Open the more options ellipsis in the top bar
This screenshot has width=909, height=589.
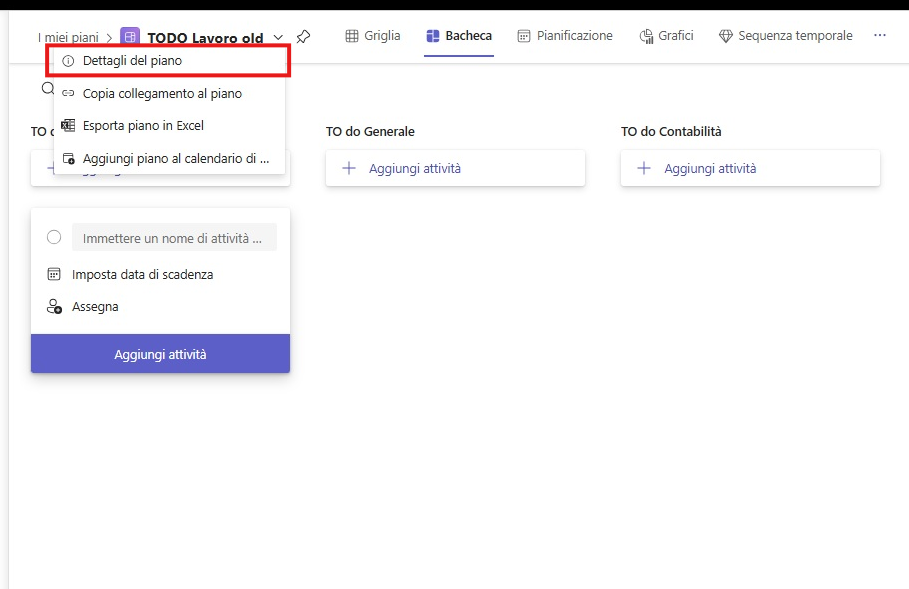coord(880,35)
